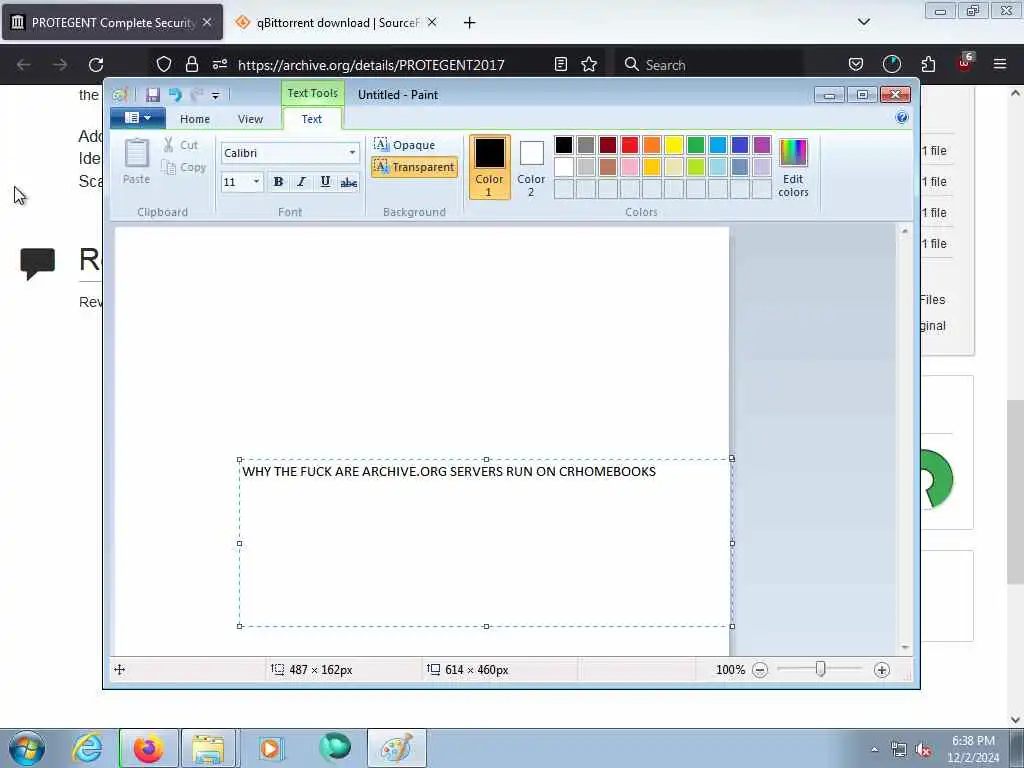Pick the red color swatch
The width and height of the screenshot is (1024, 768).
pyautogui.click(x=630, y=145)
